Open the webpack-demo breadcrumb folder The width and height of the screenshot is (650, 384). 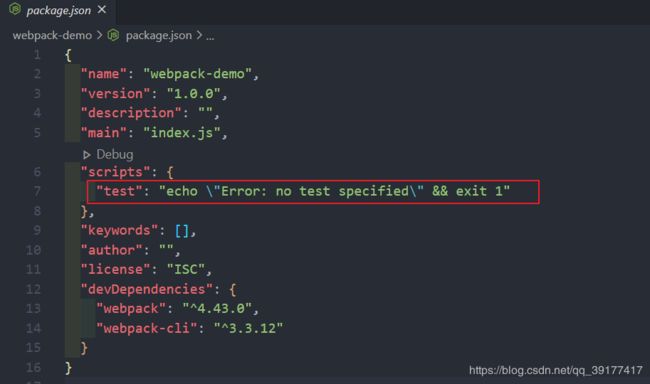pos(52,36)
